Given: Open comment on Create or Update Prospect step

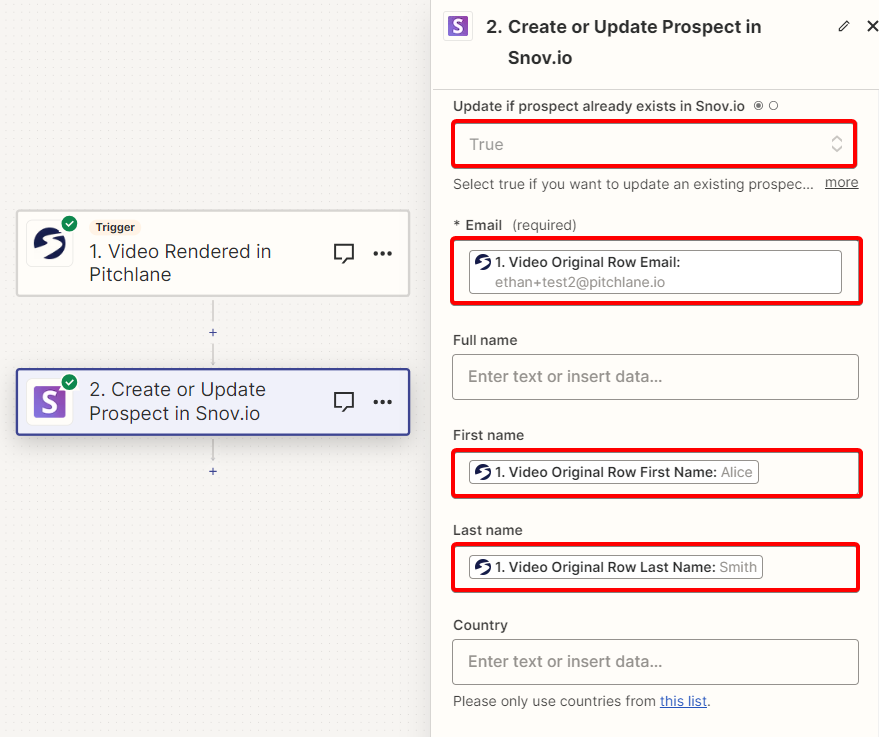Looking at the screenshot, I should pos(344,402).
